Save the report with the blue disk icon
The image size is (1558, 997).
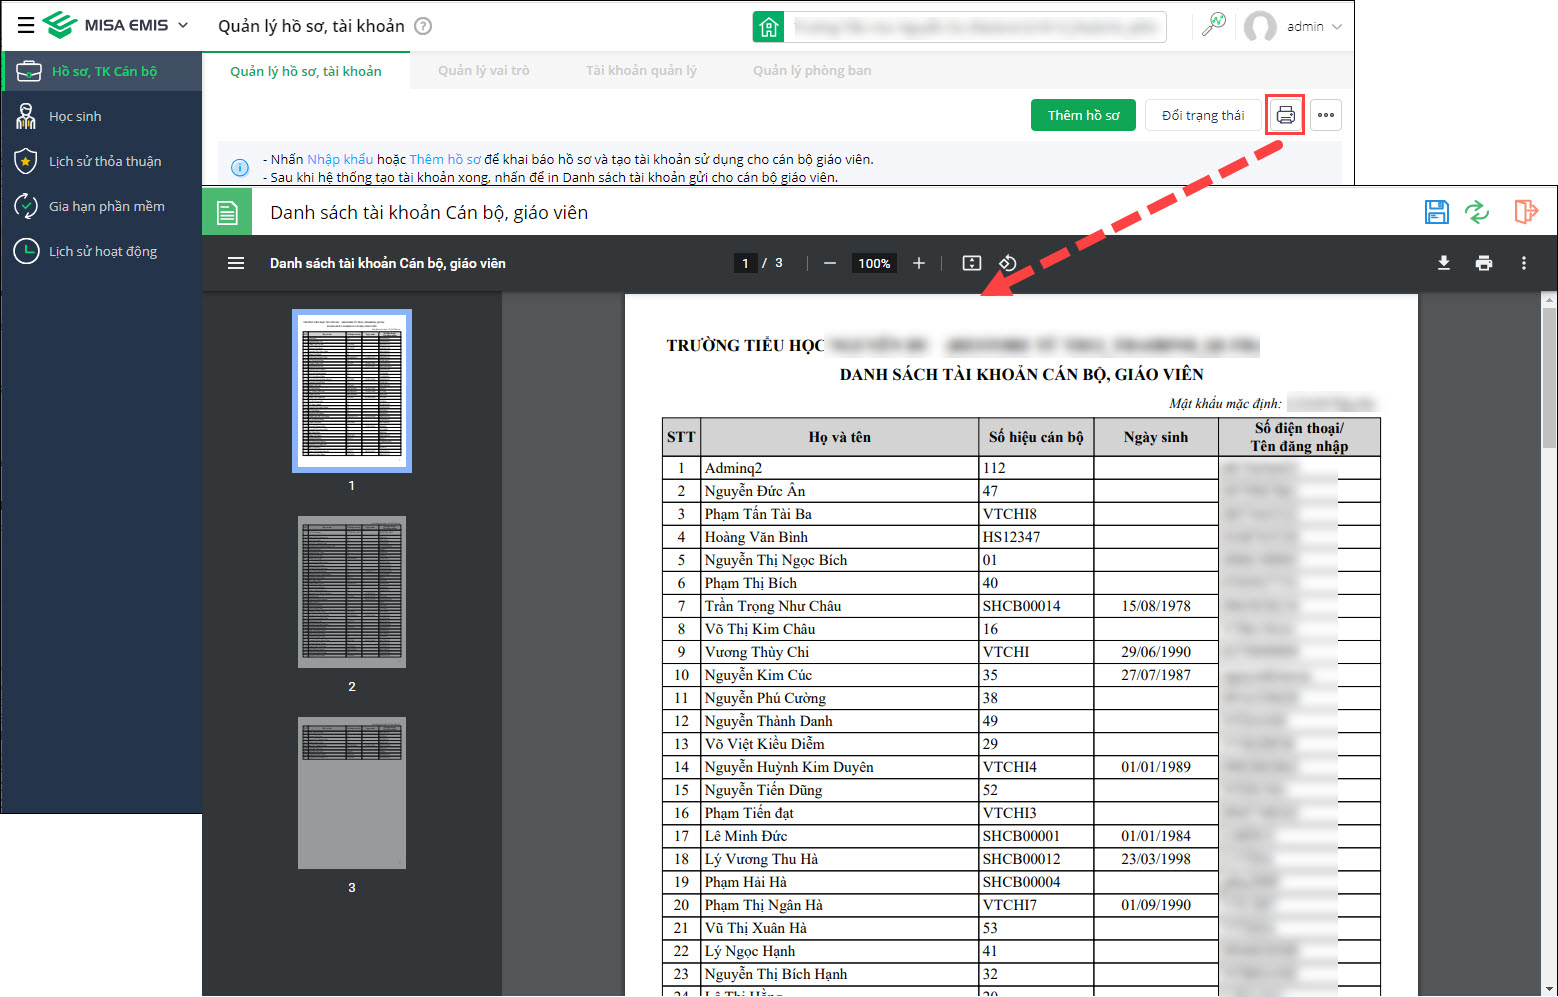1437,211
